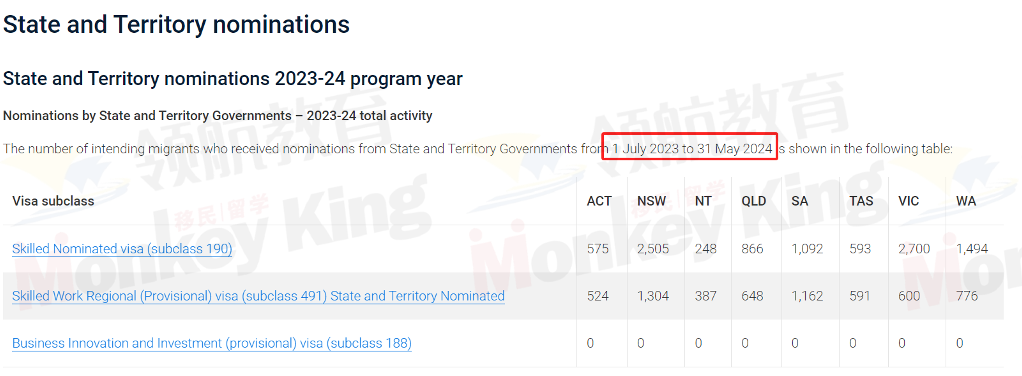Click the ACT column header
The image size is (1022, 376).
tap(599, 201)
